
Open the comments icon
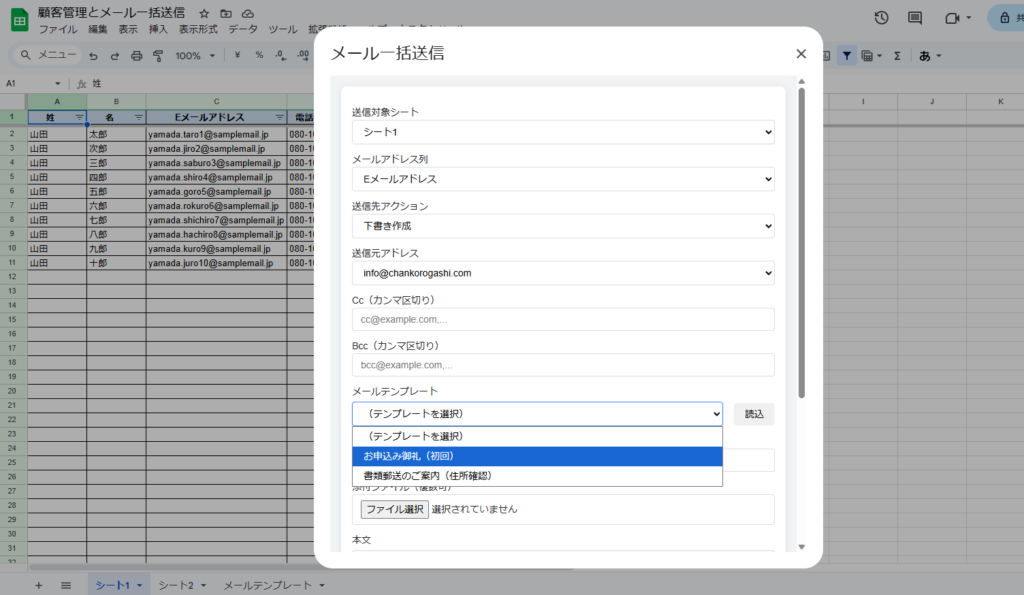[x=914, y=18]
